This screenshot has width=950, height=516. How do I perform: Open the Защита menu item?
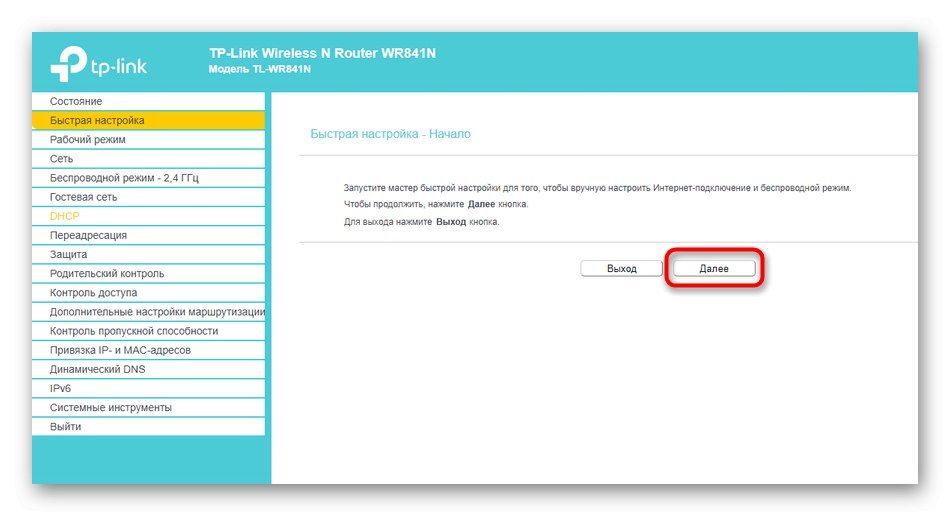(x=148, y=254)
